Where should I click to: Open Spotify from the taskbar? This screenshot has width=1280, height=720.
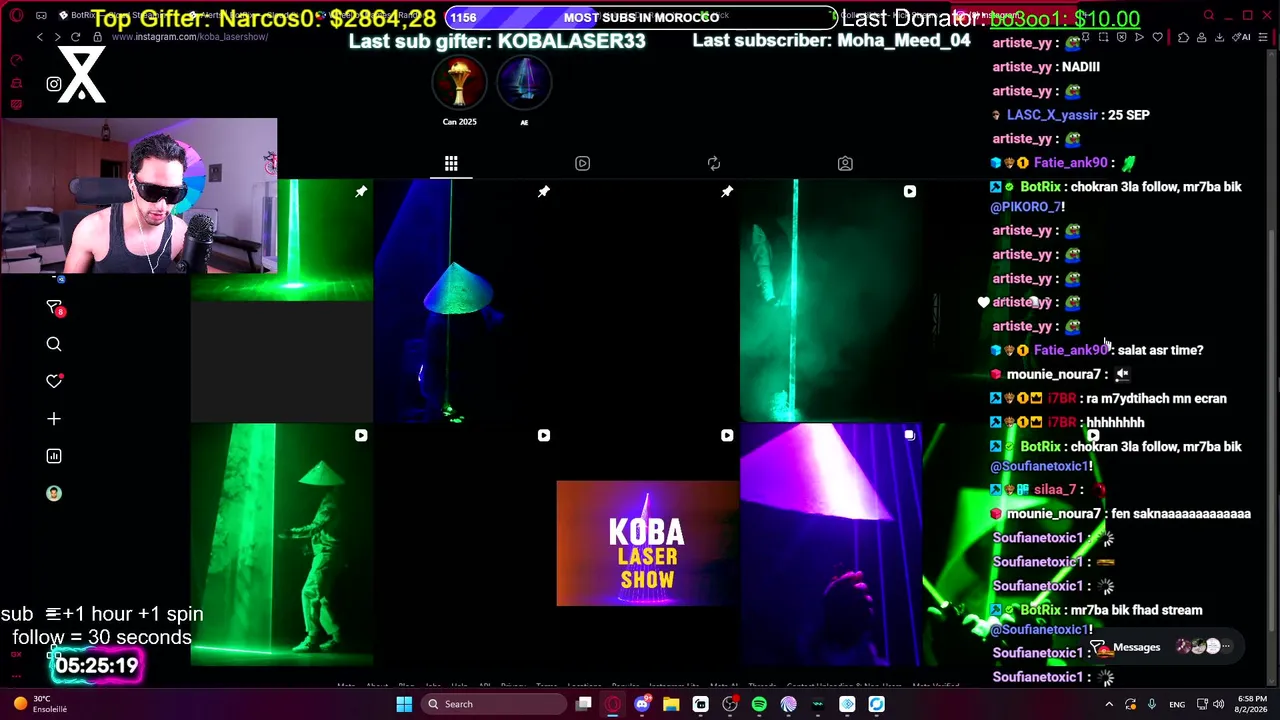click(x=759, y=704)
